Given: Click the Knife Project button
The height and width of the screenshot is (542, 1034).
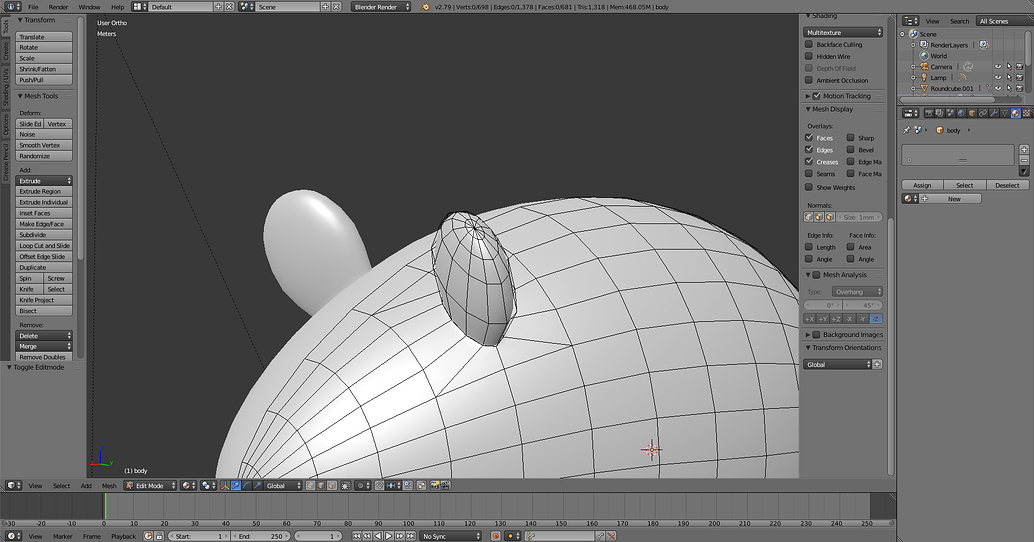Looking at the screenshot, I should point(44,300).
